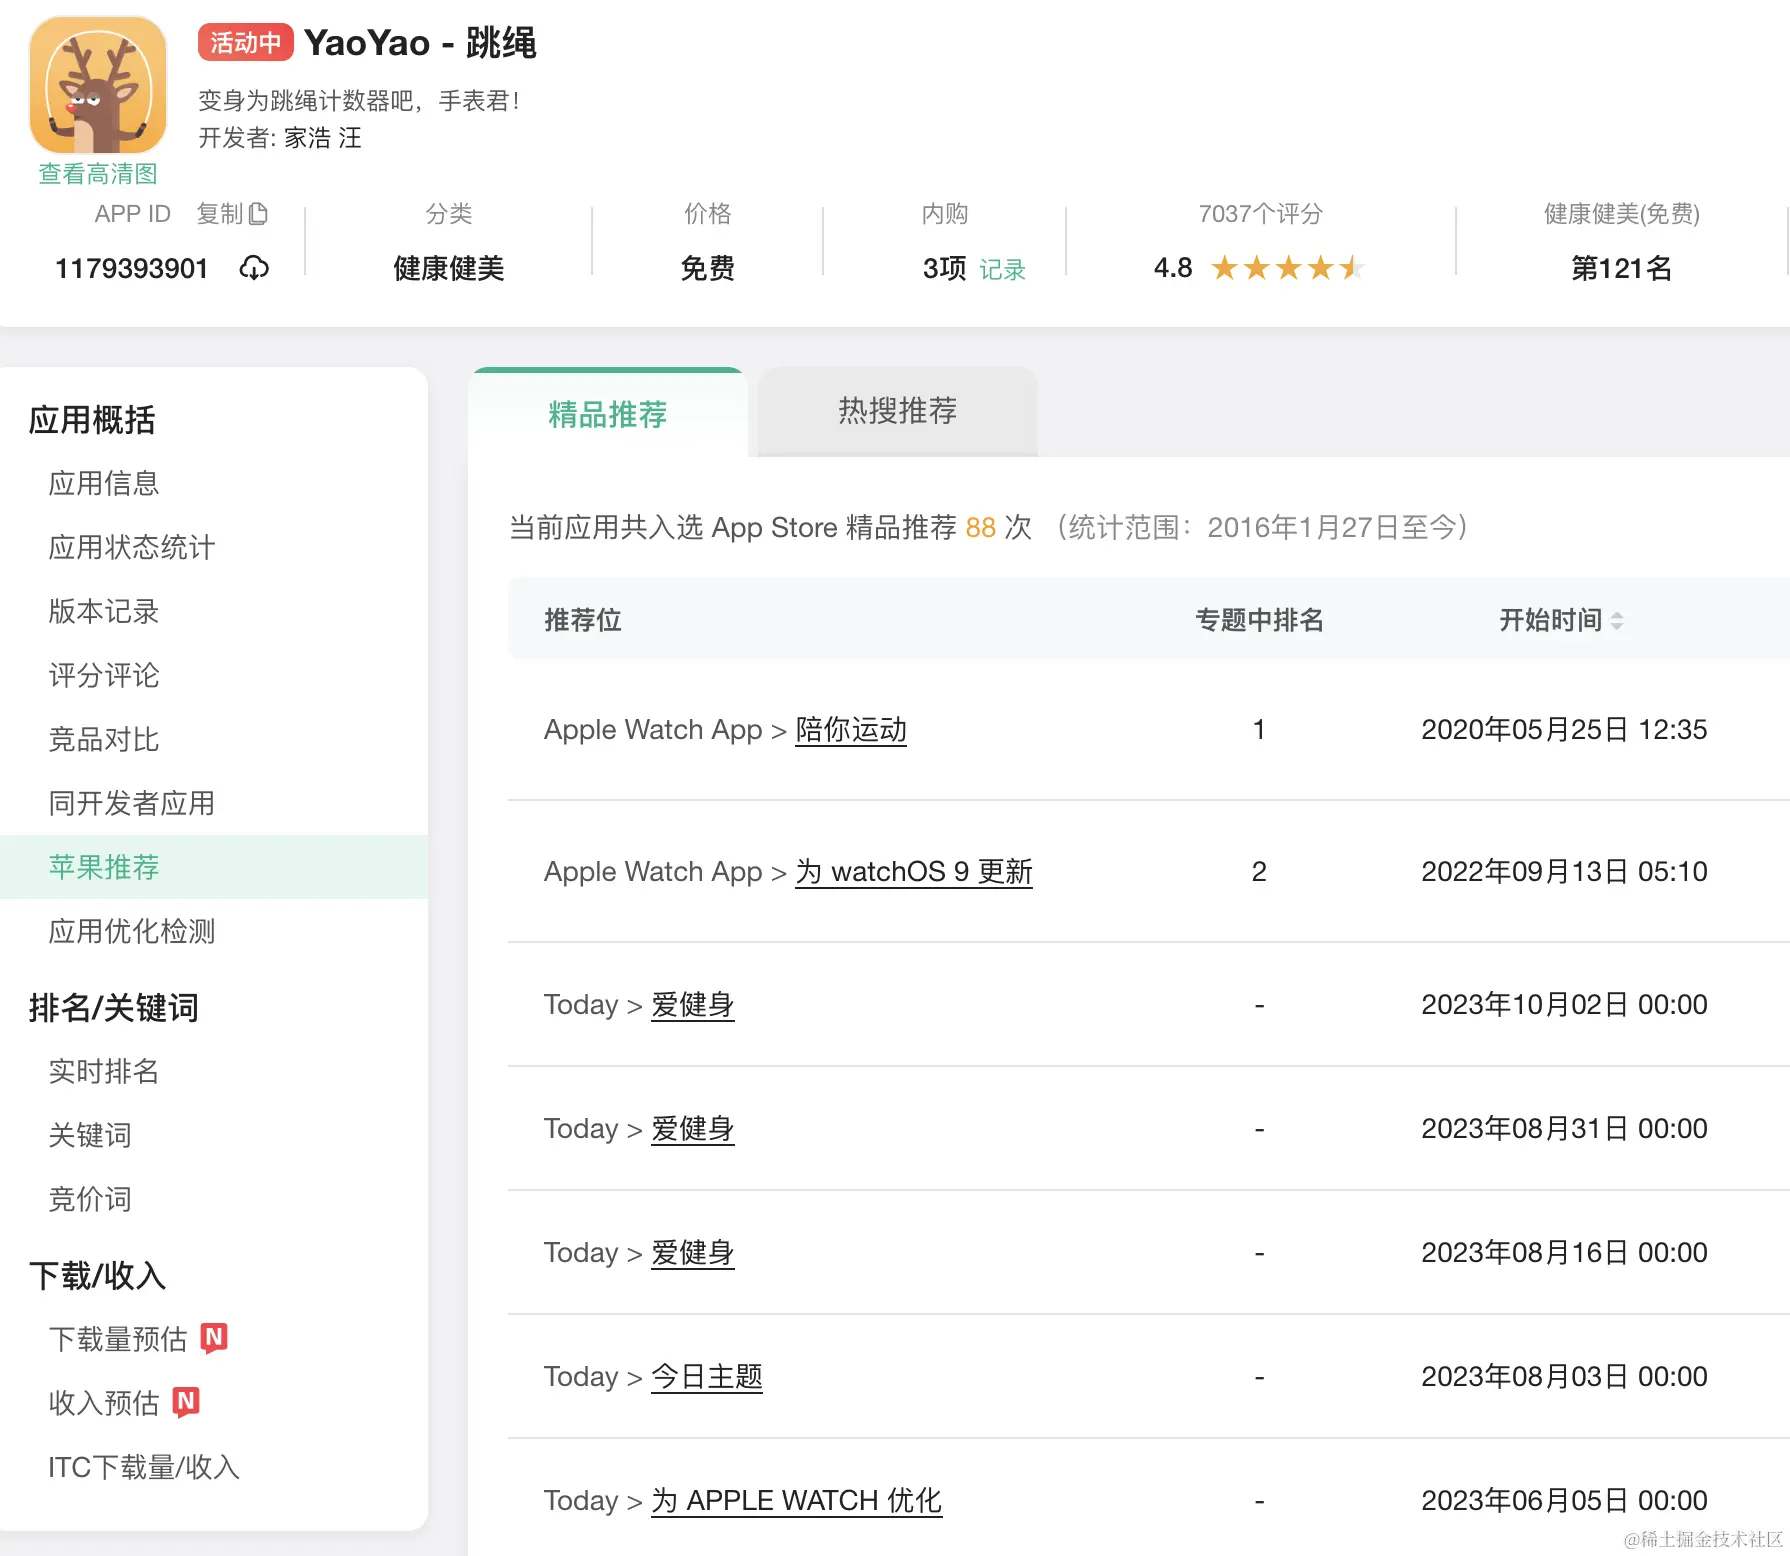Click the app ID number 1179393901
The width and height of the screenshot is (1790, 1556).
pyautogui.click(x=131, y=269)
